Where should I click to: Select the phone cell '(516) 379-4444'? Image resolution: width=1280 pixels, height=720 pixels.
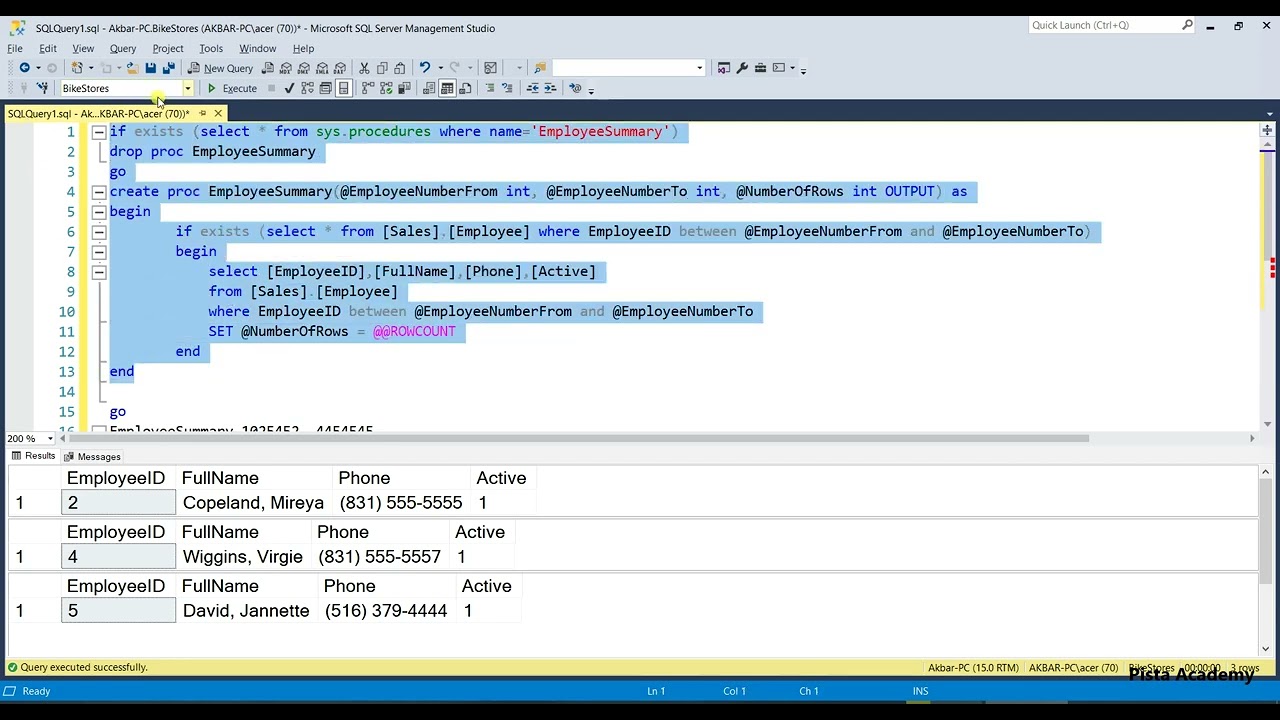(386, 611)
